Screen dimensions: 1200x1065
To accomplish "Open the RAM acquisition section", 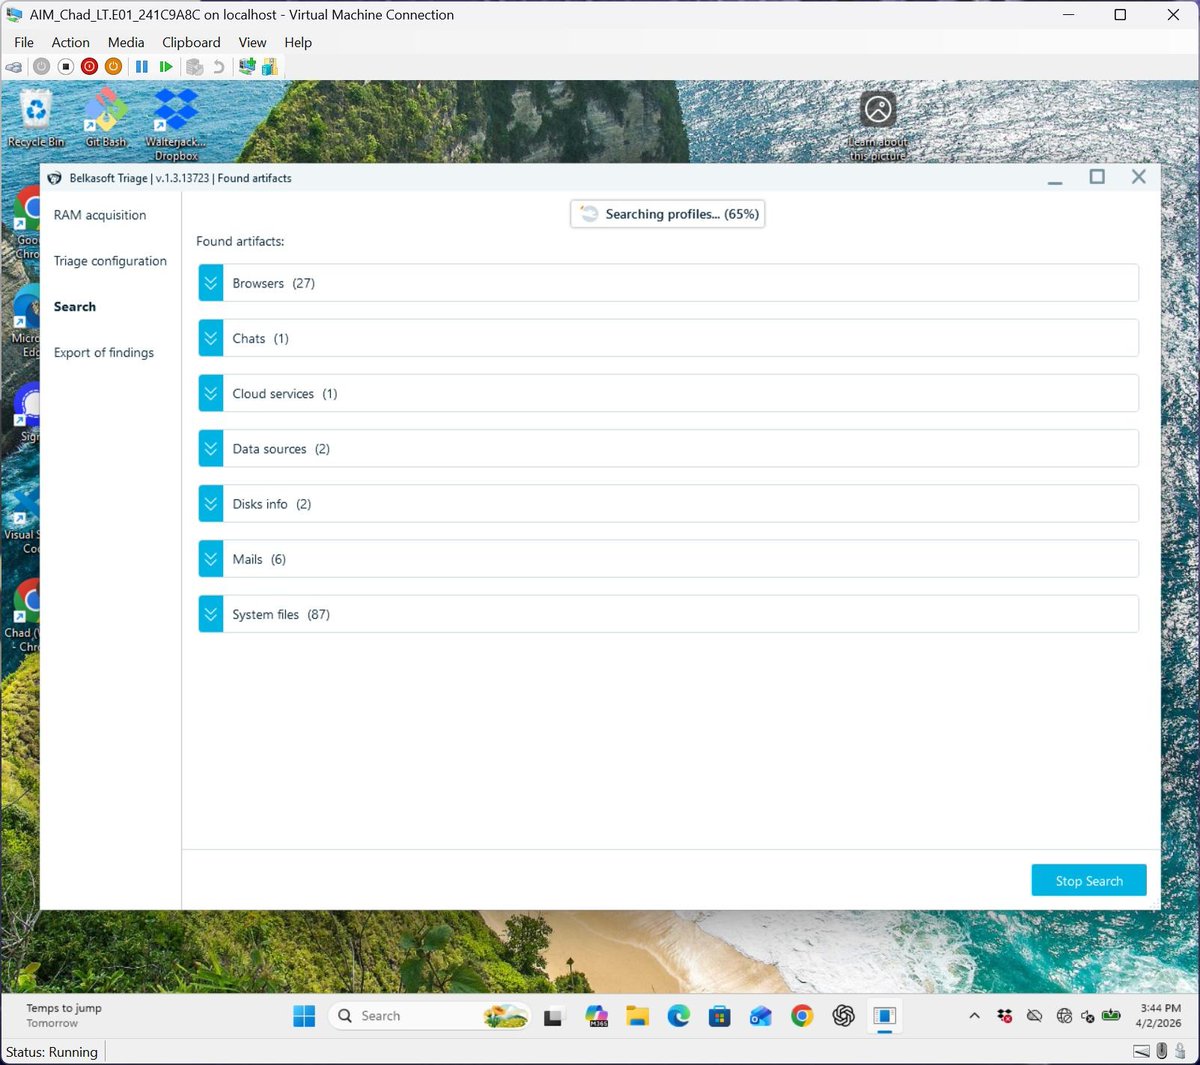I will click(x=100, y=215).
